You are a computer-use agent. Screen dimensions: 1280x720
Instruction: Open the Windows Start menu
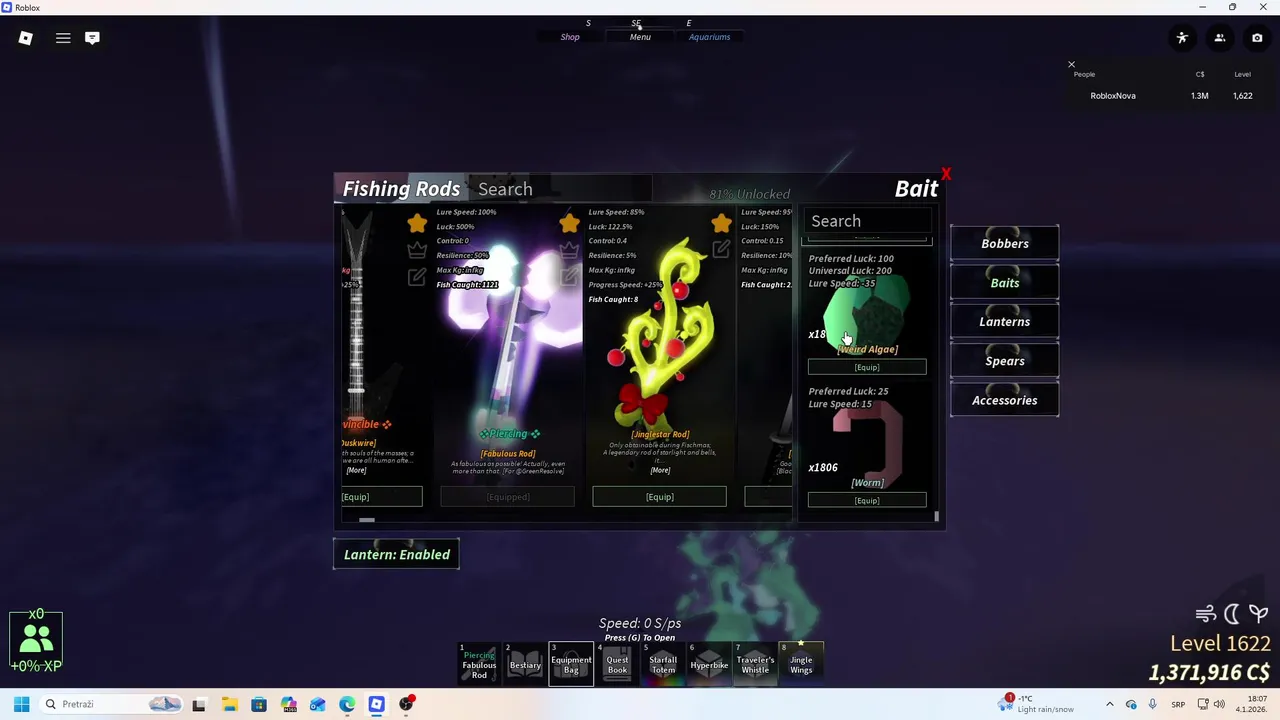pos(21,704)
